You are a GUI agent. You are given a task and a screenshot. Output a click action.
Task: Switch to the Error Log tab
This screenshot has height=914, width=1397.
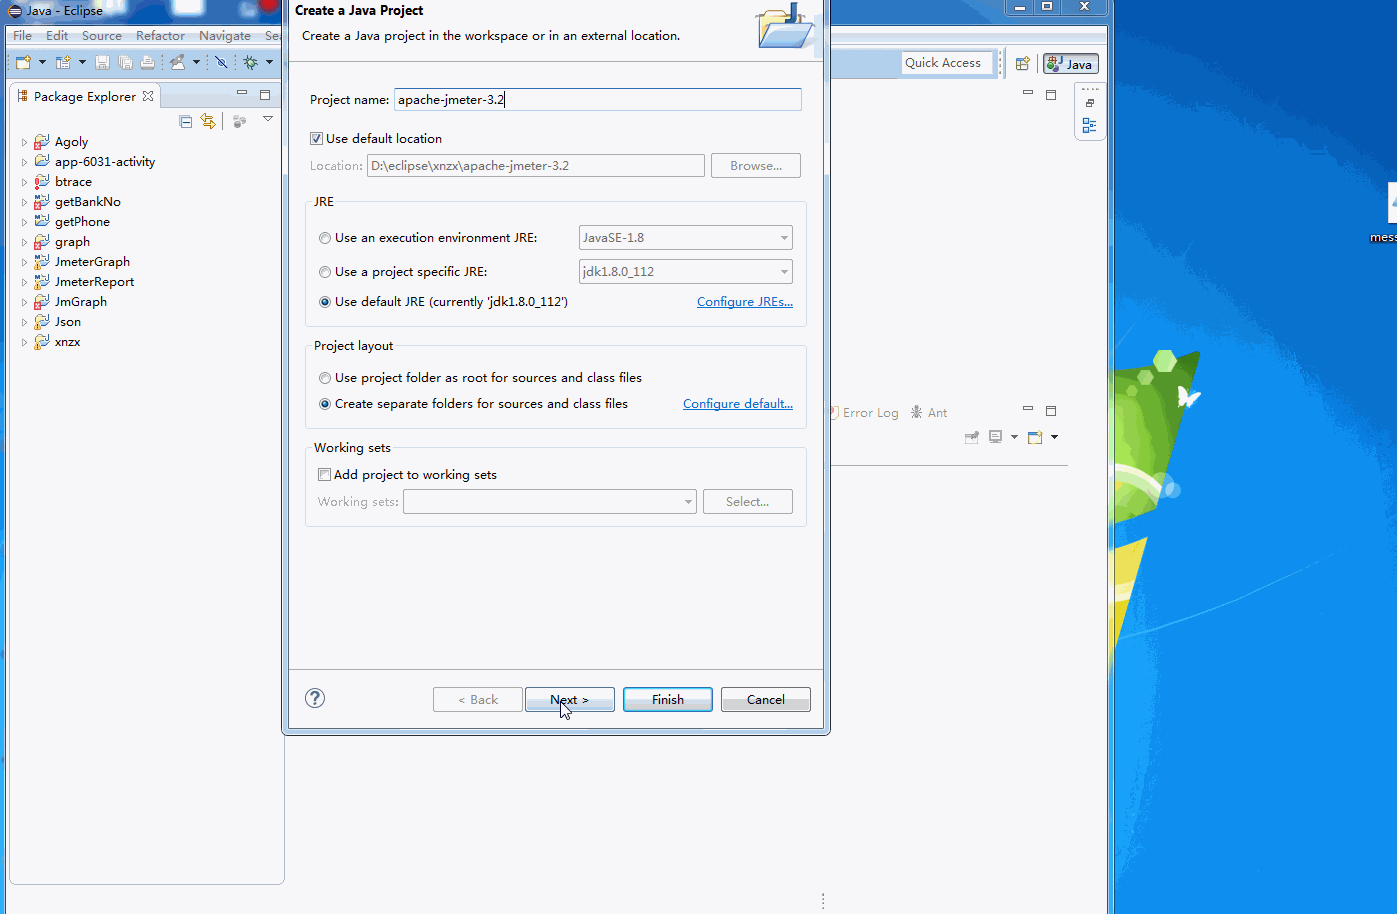pyautogui.click(x=864, y=412)
